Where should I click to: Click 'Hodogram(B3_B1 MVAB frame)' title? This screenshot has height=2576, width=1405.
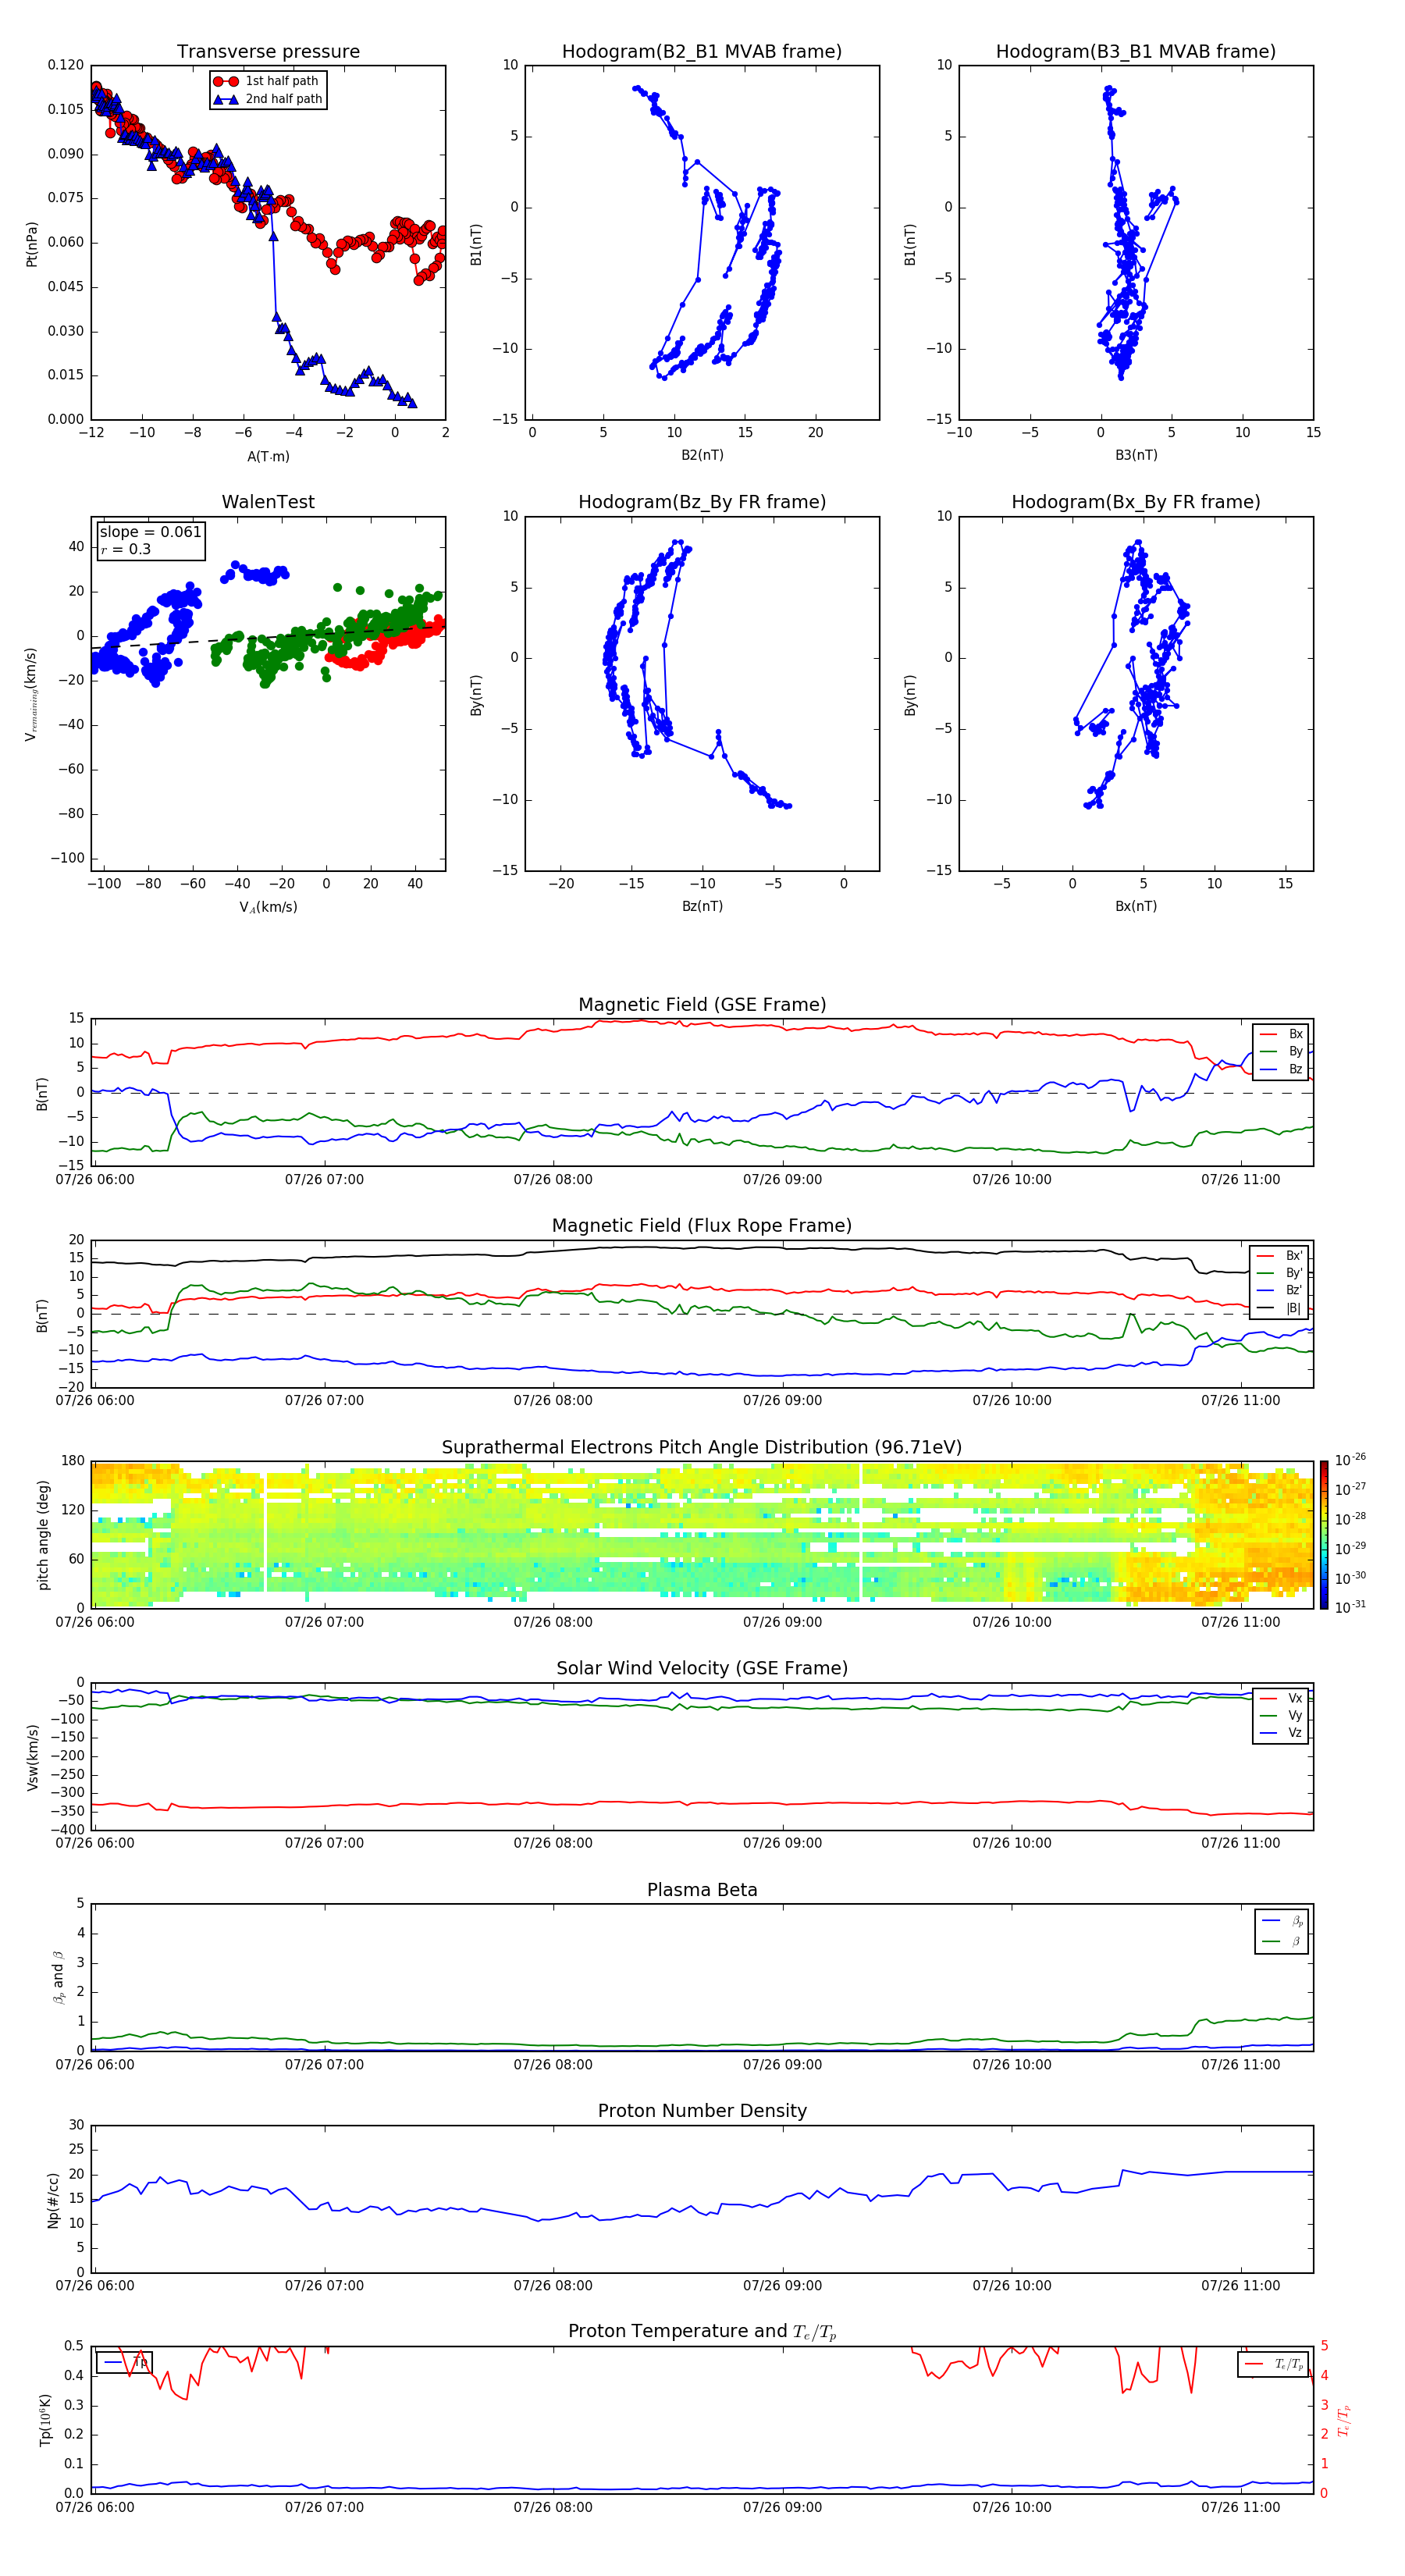coord(1136,52)
